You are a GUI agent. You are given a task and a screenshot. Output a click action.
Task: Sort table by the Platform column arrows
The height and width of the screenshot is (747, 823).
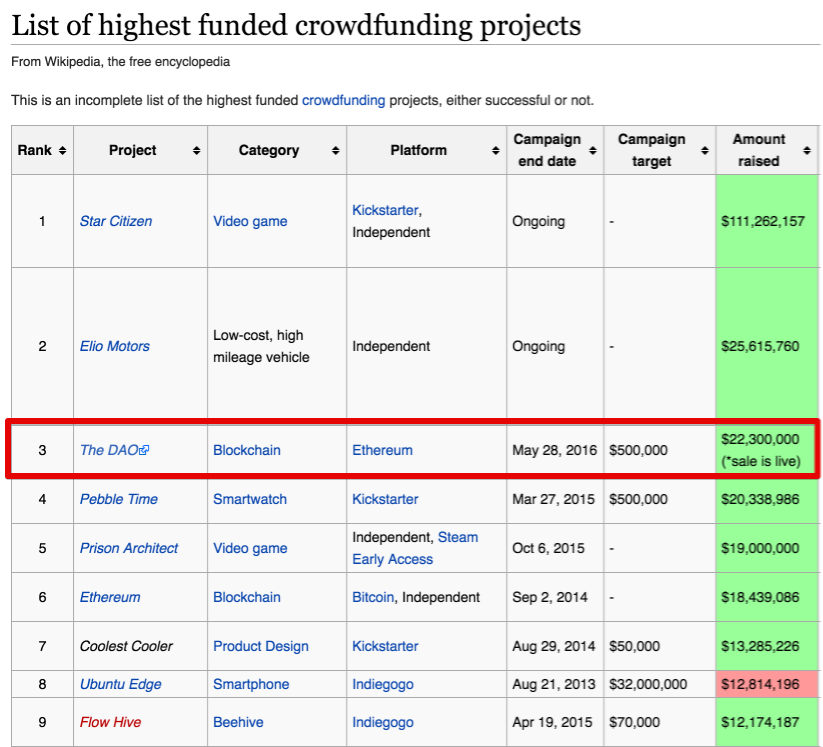click(x=495, y=151)
